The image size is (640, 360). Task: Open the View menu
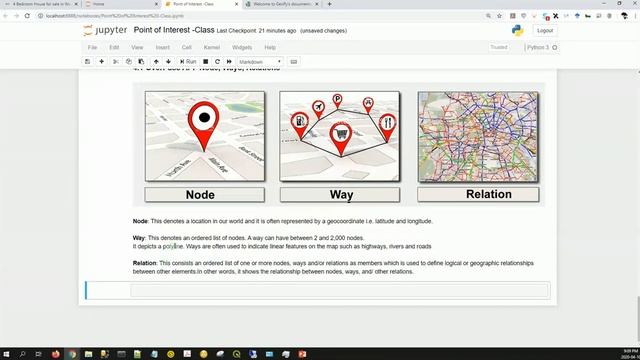137,47
